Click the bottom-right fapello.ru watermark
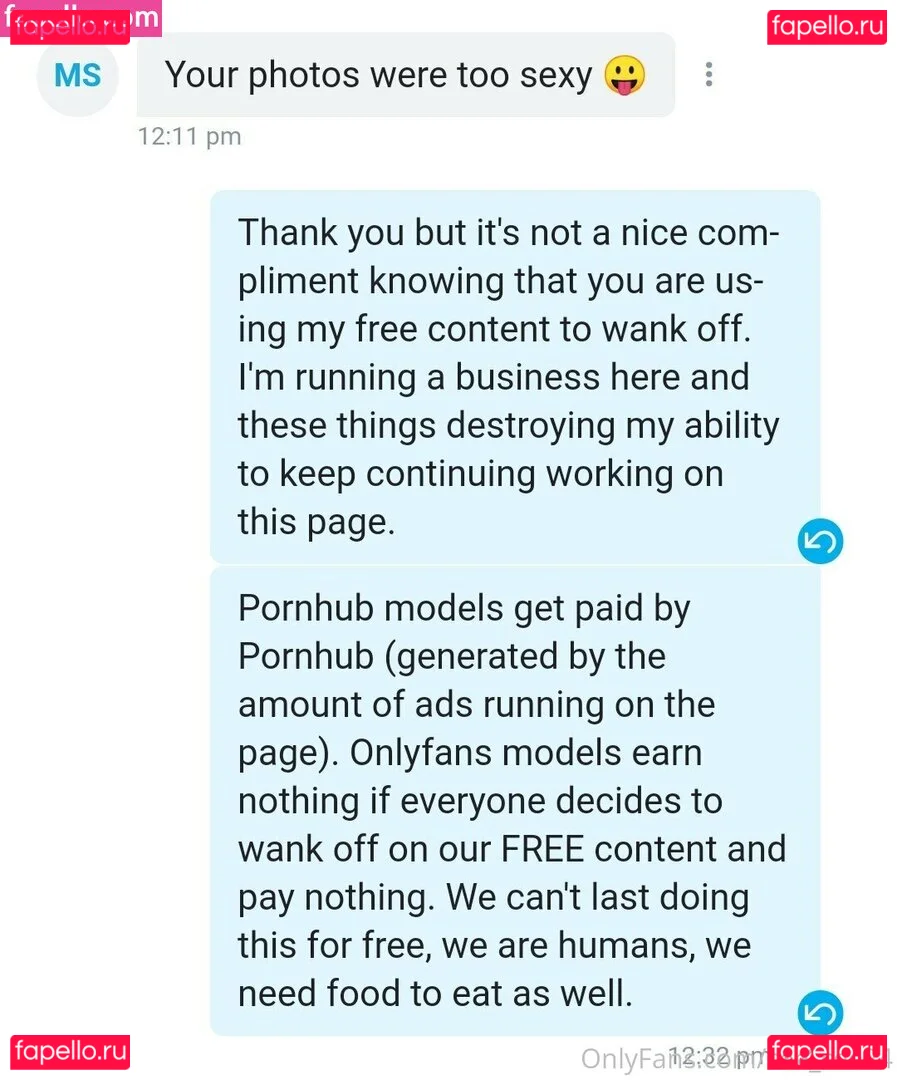Screen dimensions: 897x1080 826,1052
